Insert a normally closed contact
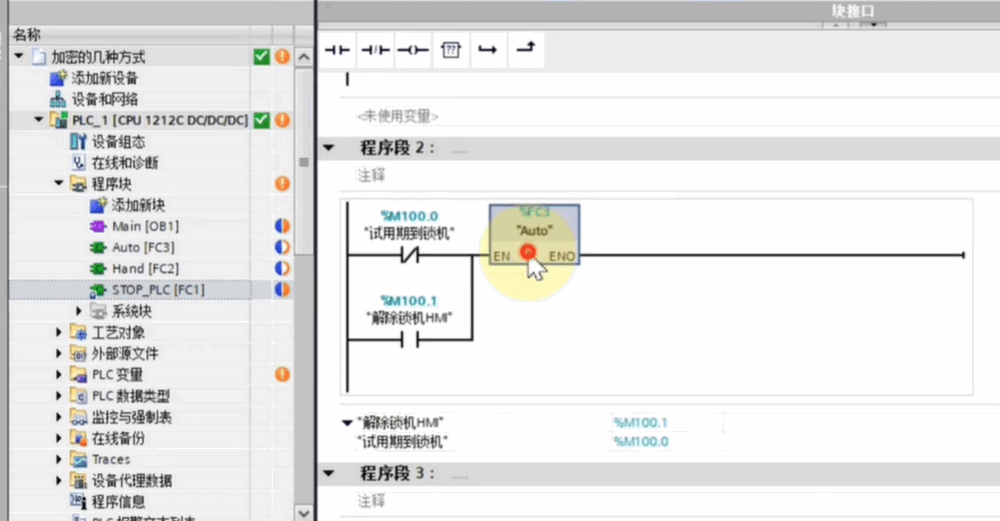This screenshot has width=1000, height=521. coord(374,51)
